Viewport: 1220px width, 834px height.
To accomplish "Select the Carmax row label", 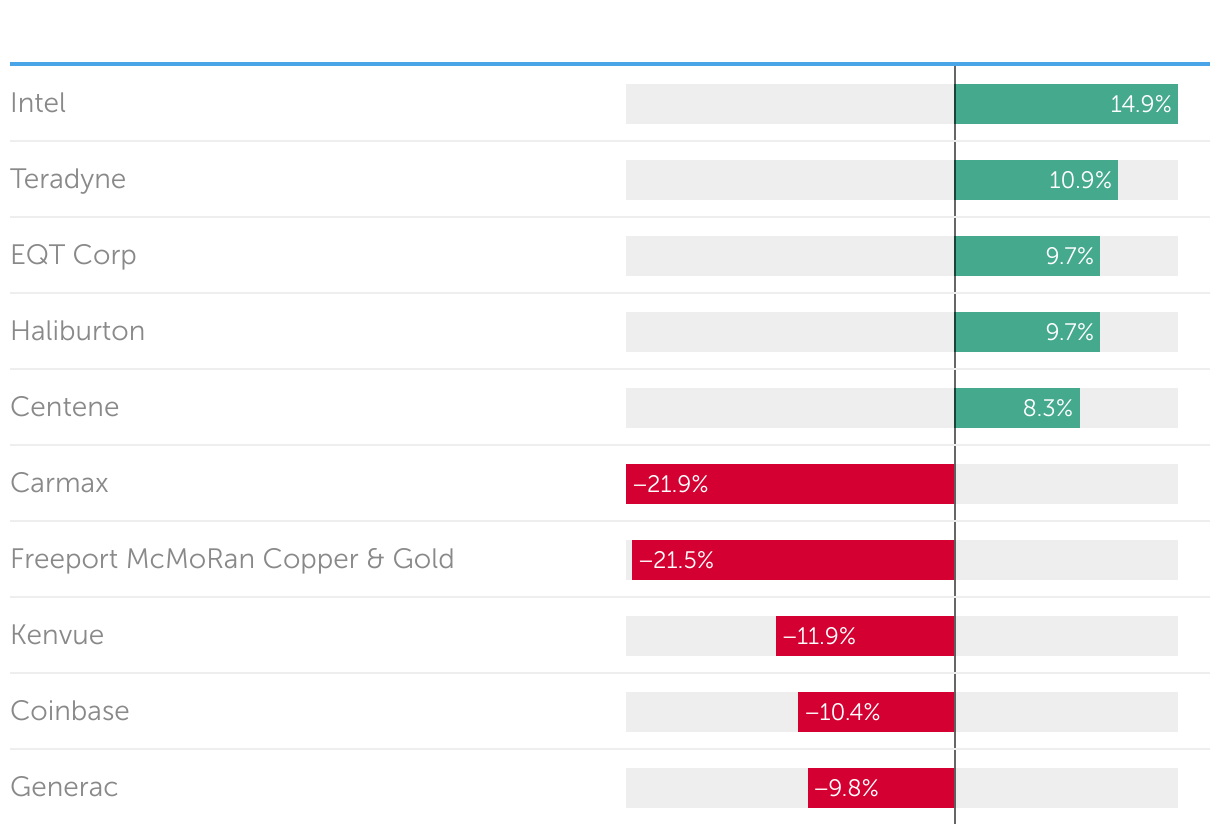I will coord(59,483).
